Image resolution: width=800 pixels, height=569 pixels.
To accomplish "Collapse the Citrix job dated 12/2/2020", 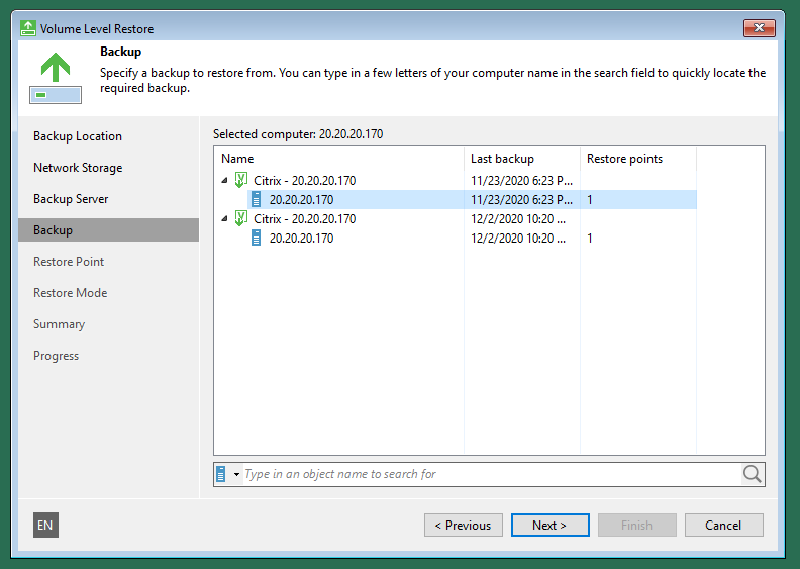I will 224,218.
